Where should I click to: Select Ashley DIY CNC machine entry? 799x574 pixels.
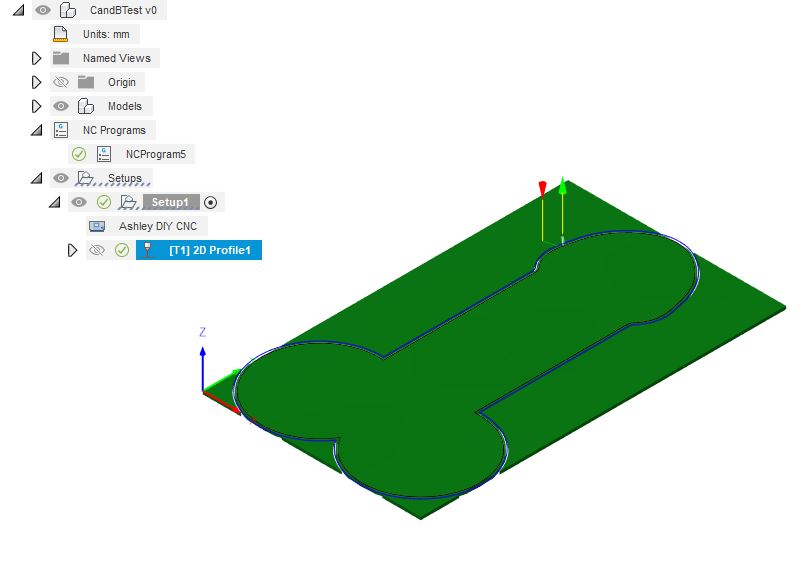(x=158, y=226)
